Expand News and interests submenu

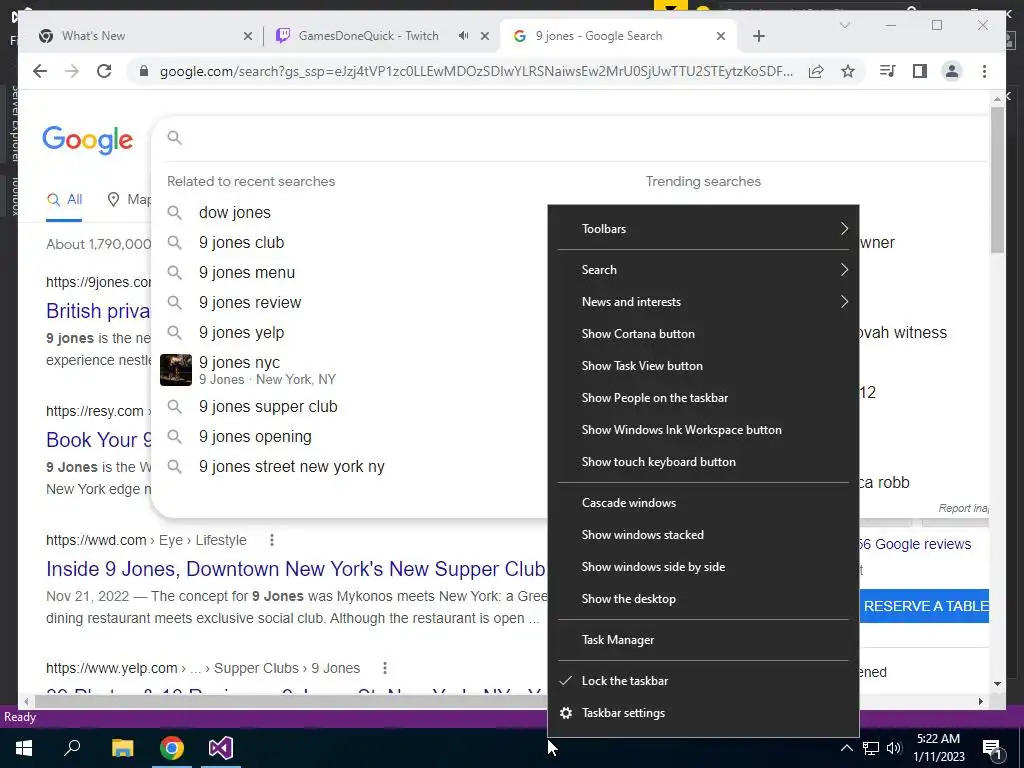point(703,302)
